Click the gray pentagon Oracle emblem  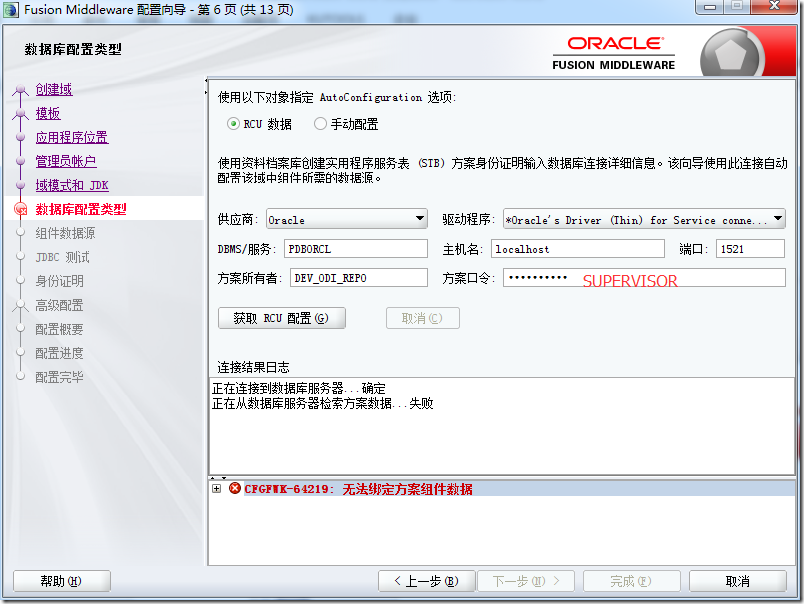click(730, 54)
